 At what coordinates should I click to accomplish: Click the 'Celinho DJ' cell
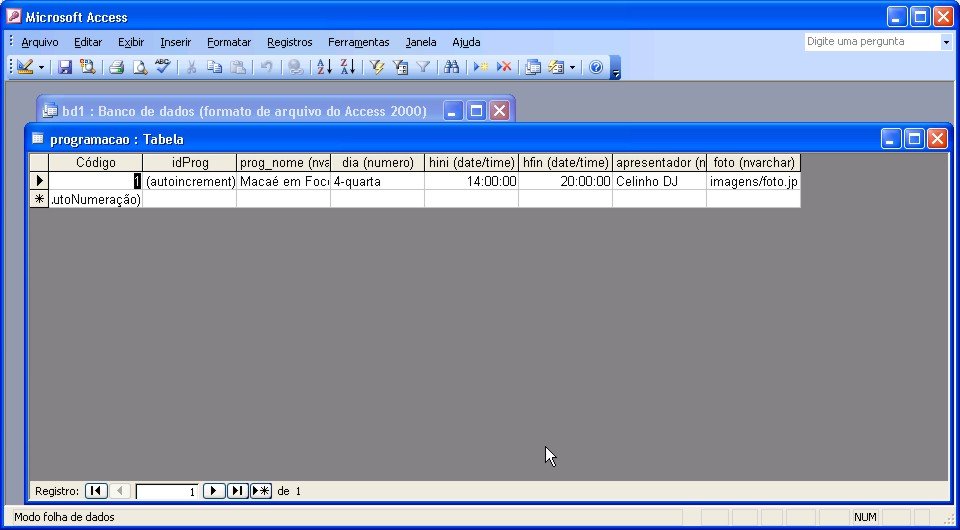(x=659, y=182)
